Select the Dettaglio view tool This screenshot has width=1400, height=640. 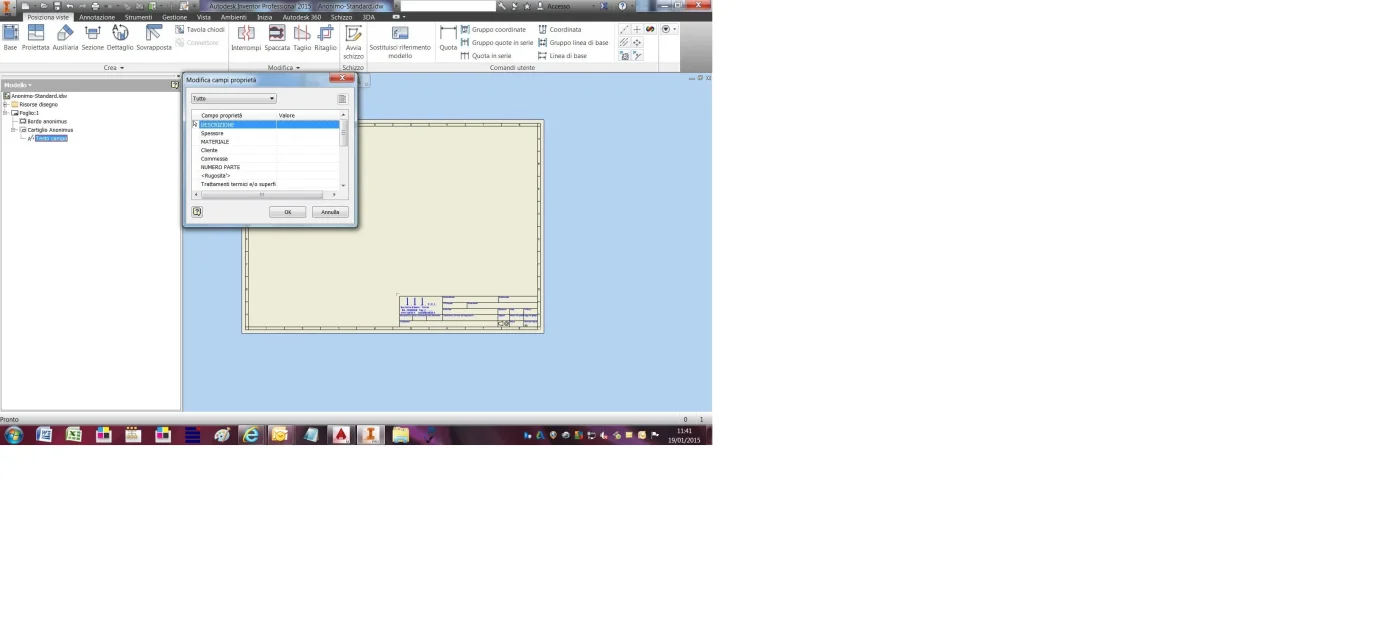(x=120, y=38)
